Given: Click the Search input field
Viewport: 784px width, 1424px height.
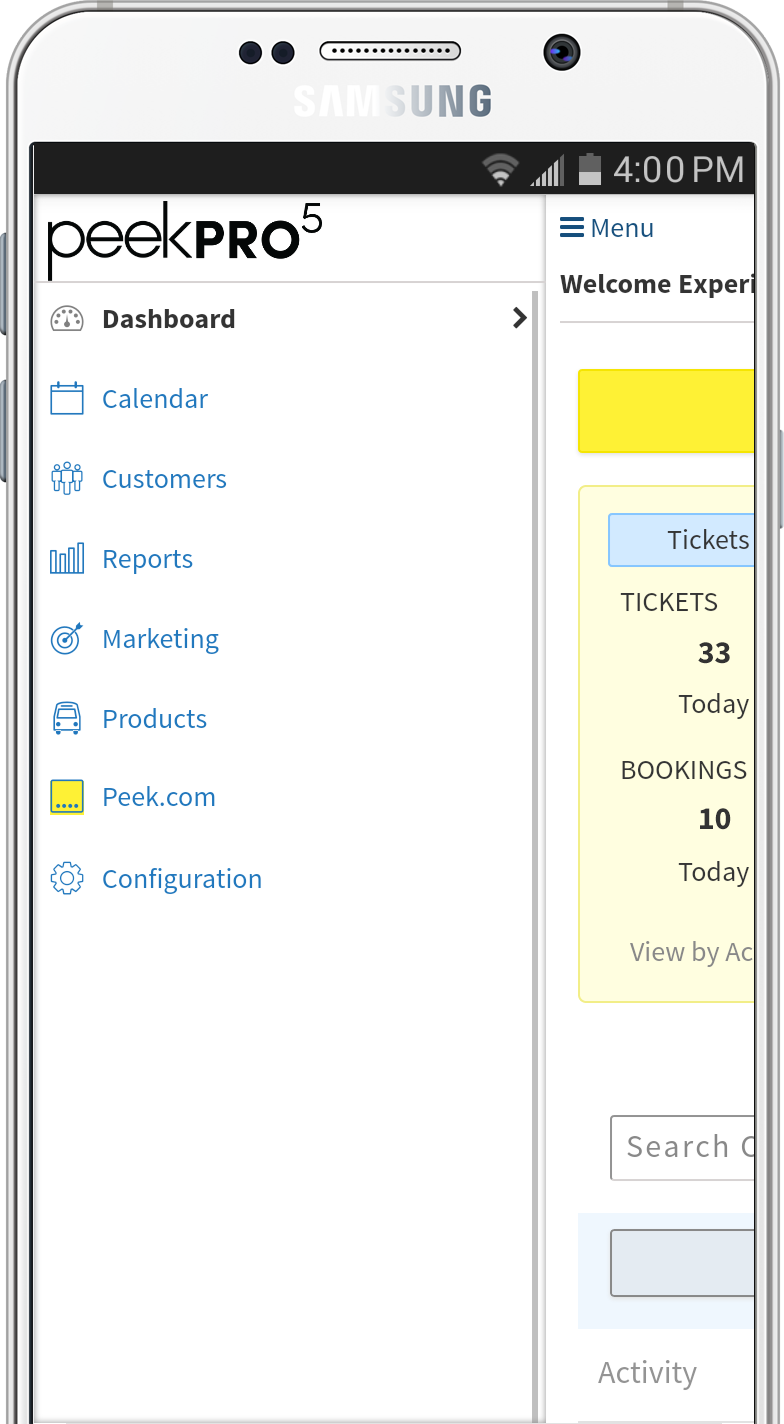Looking at the screenshot, I should [682, 1147].
